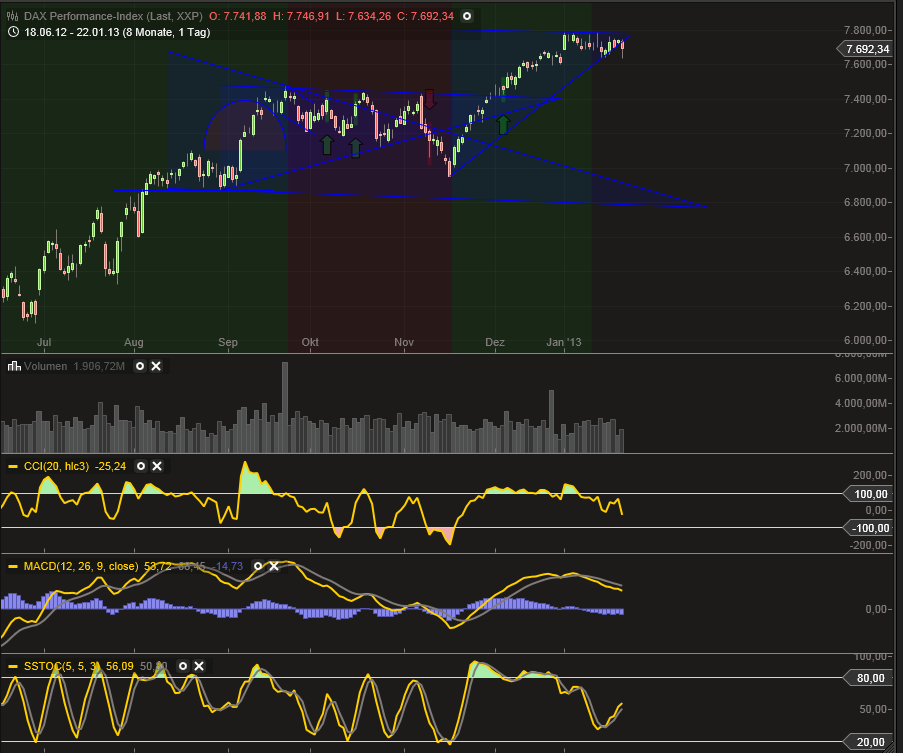Click the Volumen indicator label
This screenshot has width=903, height=753.
coord(45,366)
